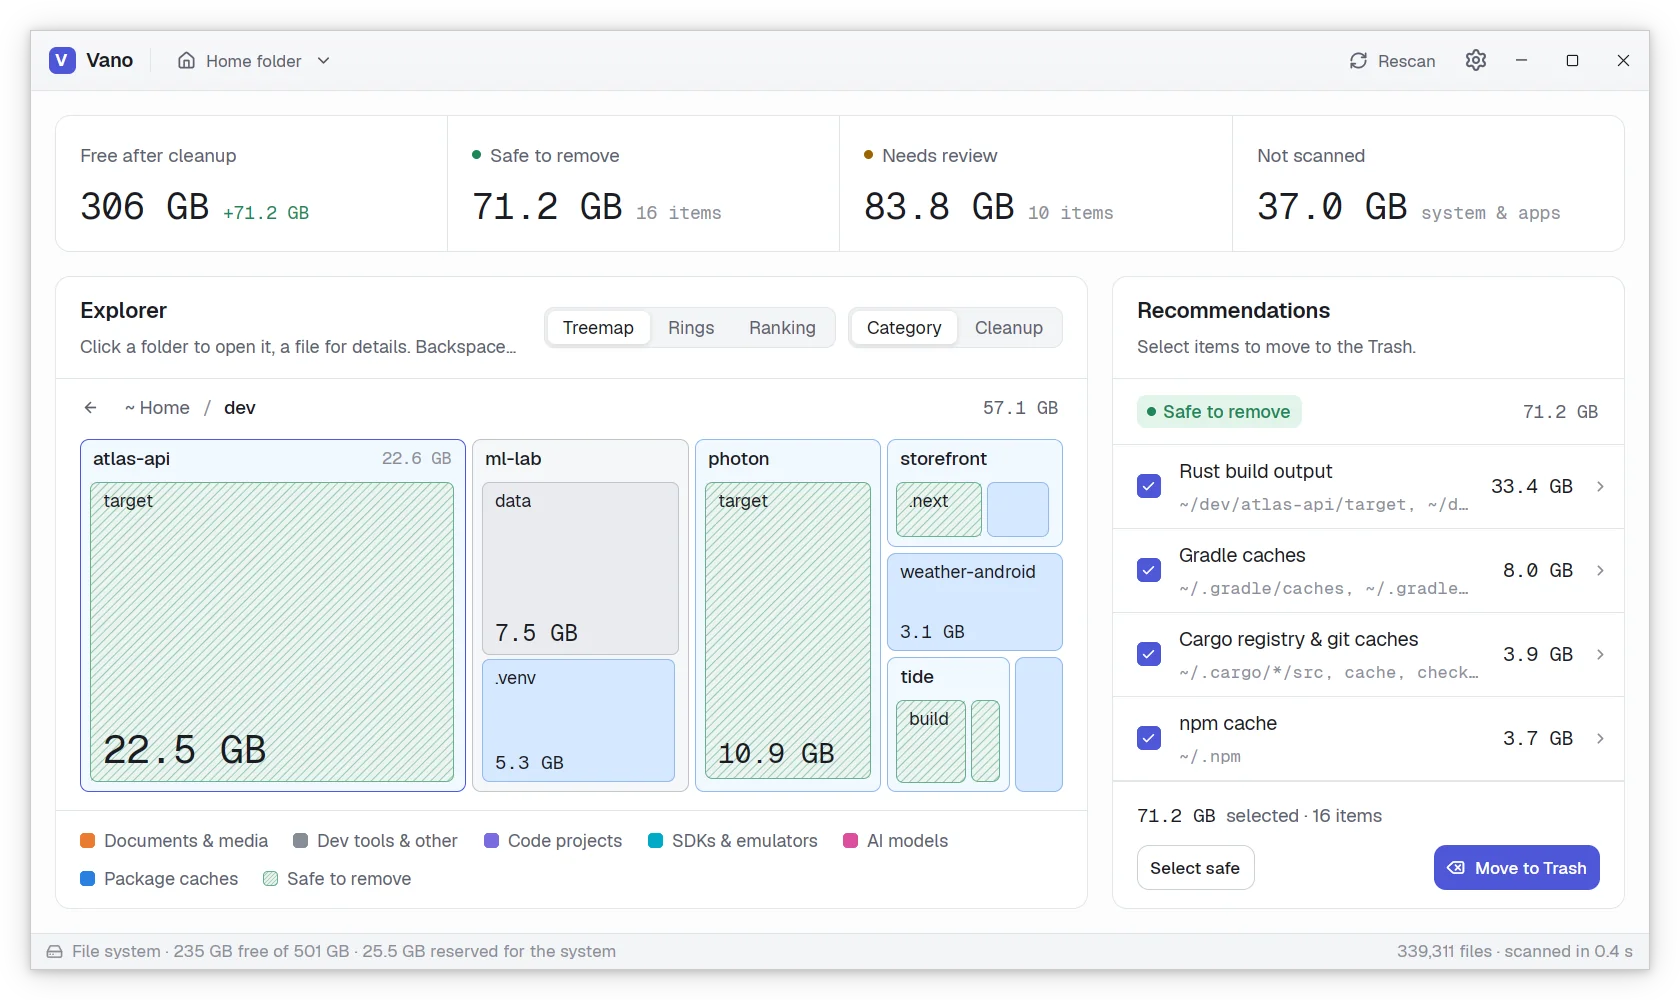Click the Select safe button

1195,868
